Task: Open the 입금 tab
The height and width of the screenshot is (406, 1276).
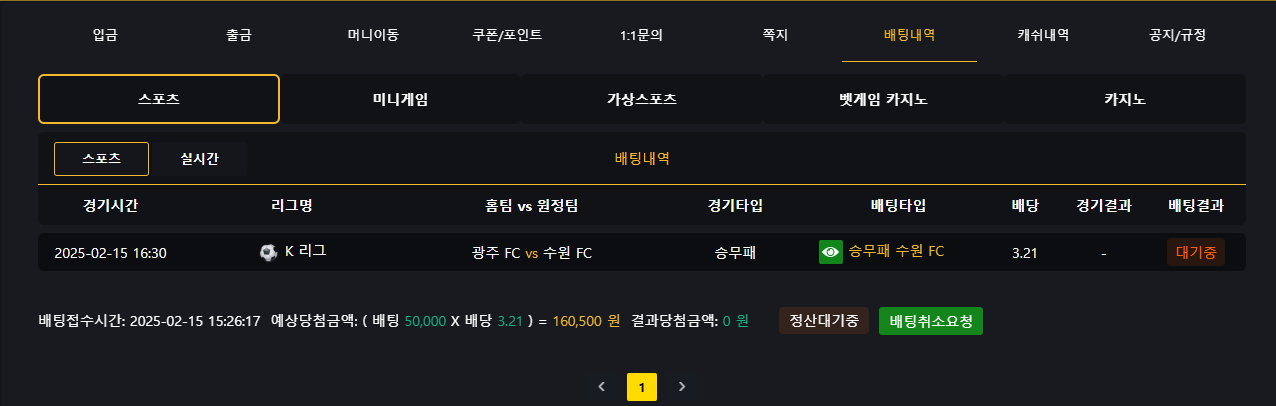Action: (x=105, y=35)
